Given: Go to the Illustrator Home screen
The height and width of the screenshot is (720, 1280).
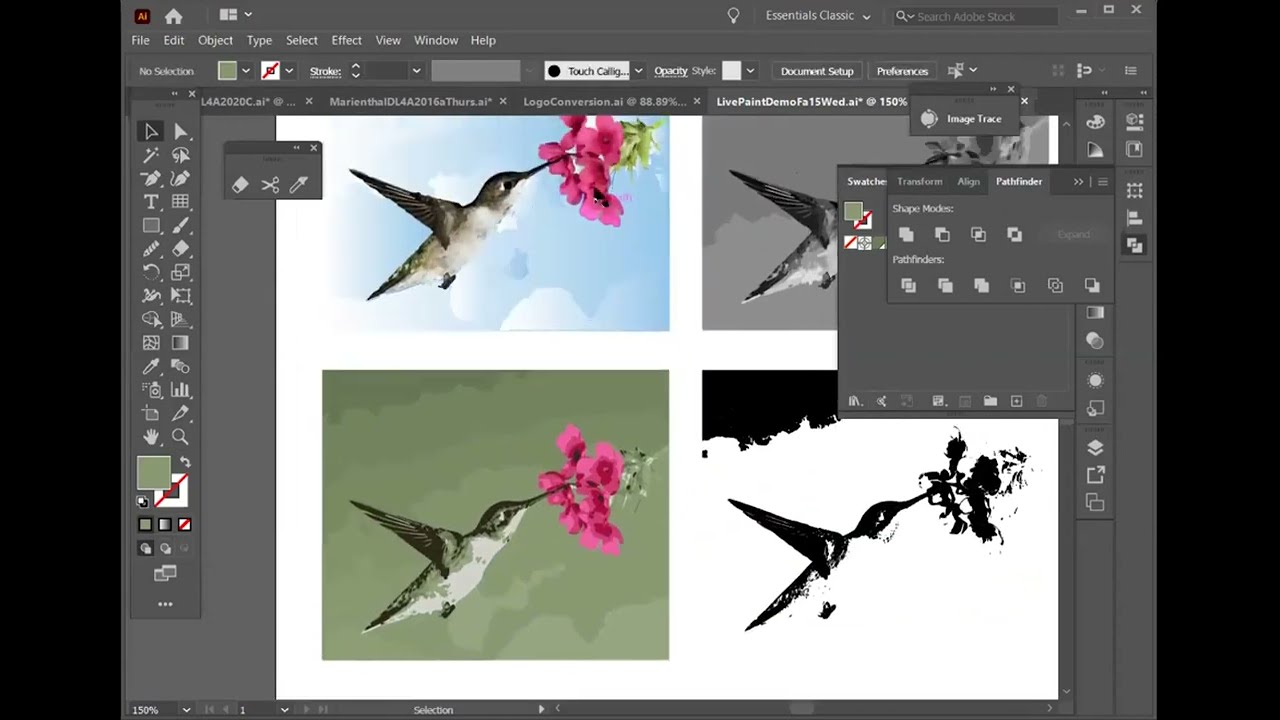Looking at the screenshot, I should point(173,16).
